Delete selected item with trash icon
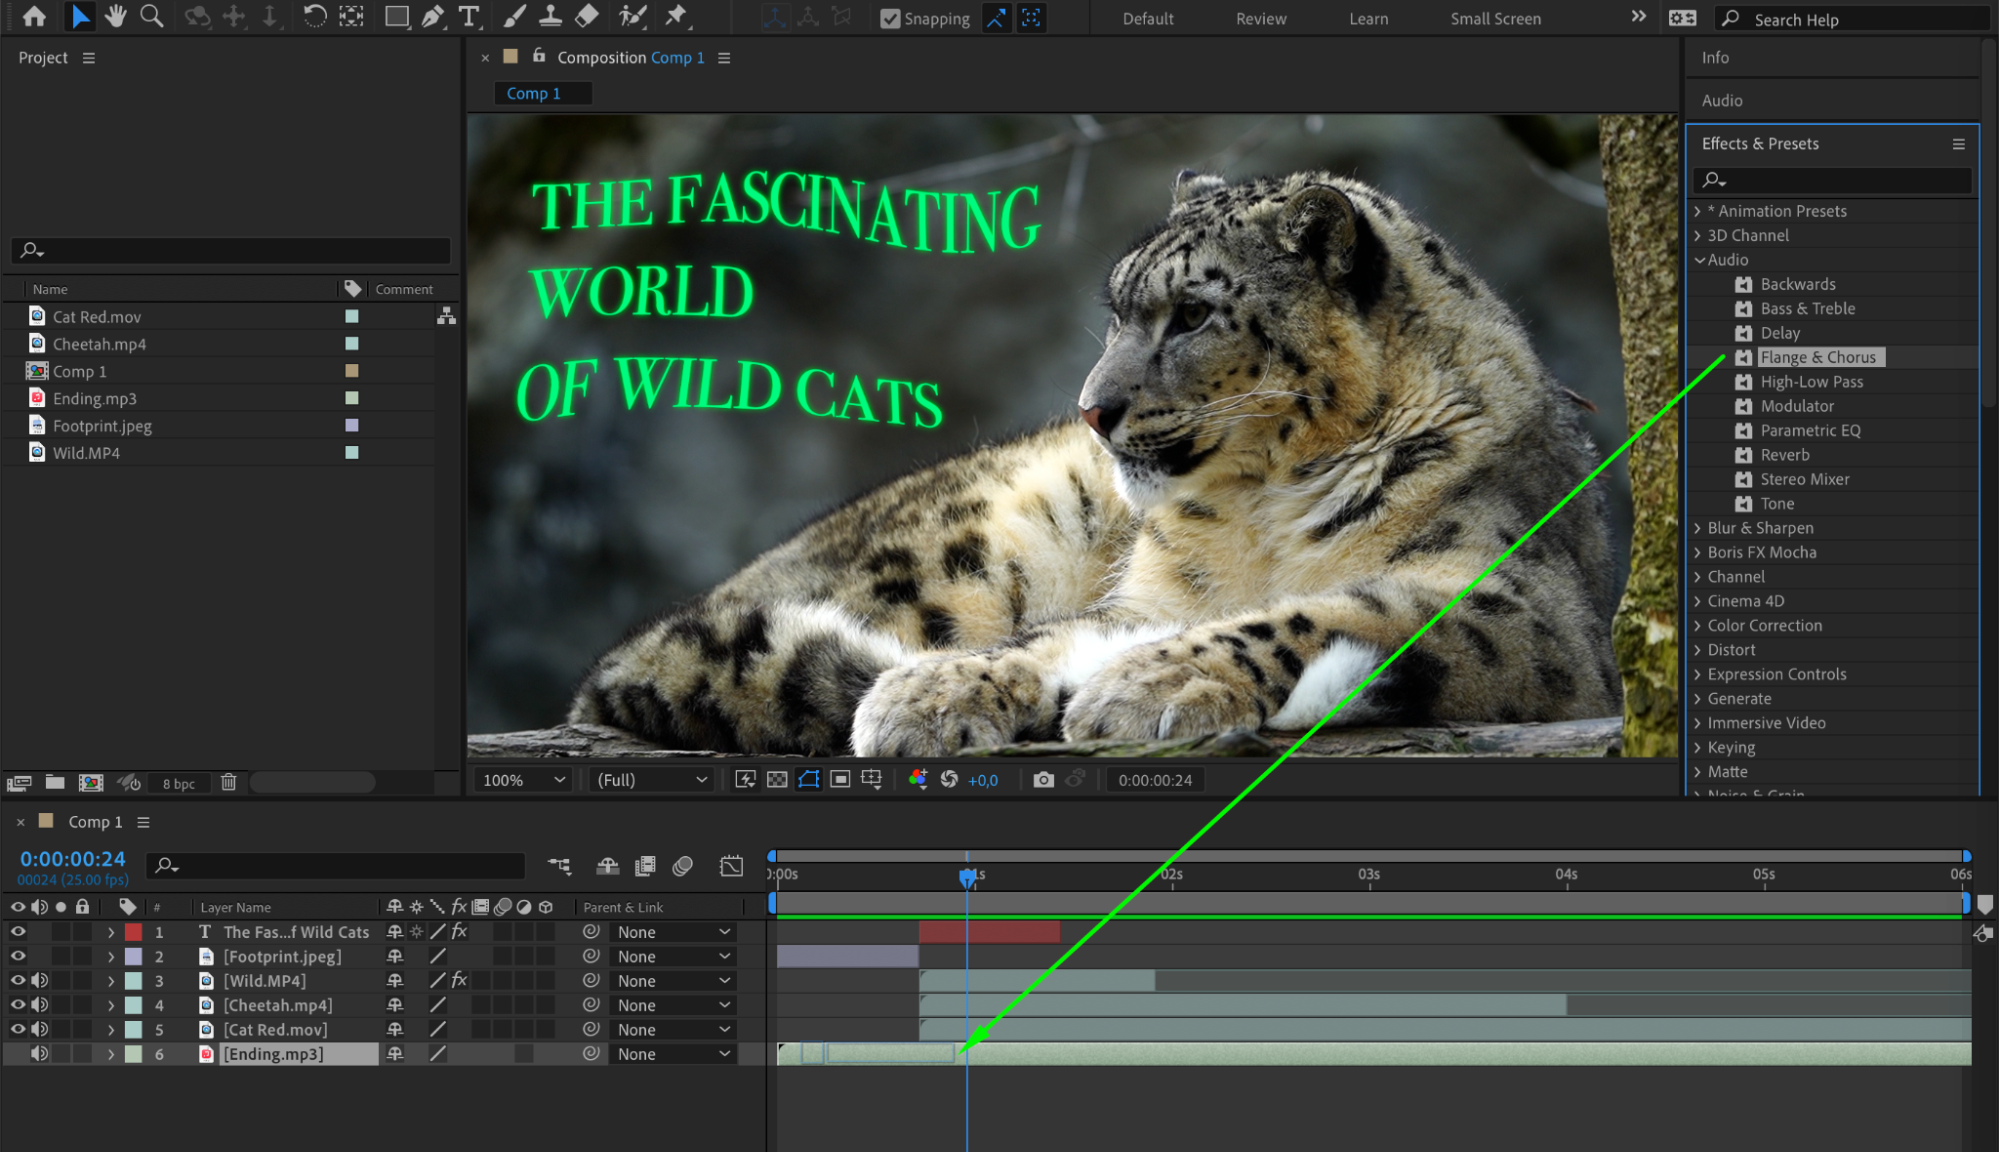The image size is (1999, 1152). [228, 783]
